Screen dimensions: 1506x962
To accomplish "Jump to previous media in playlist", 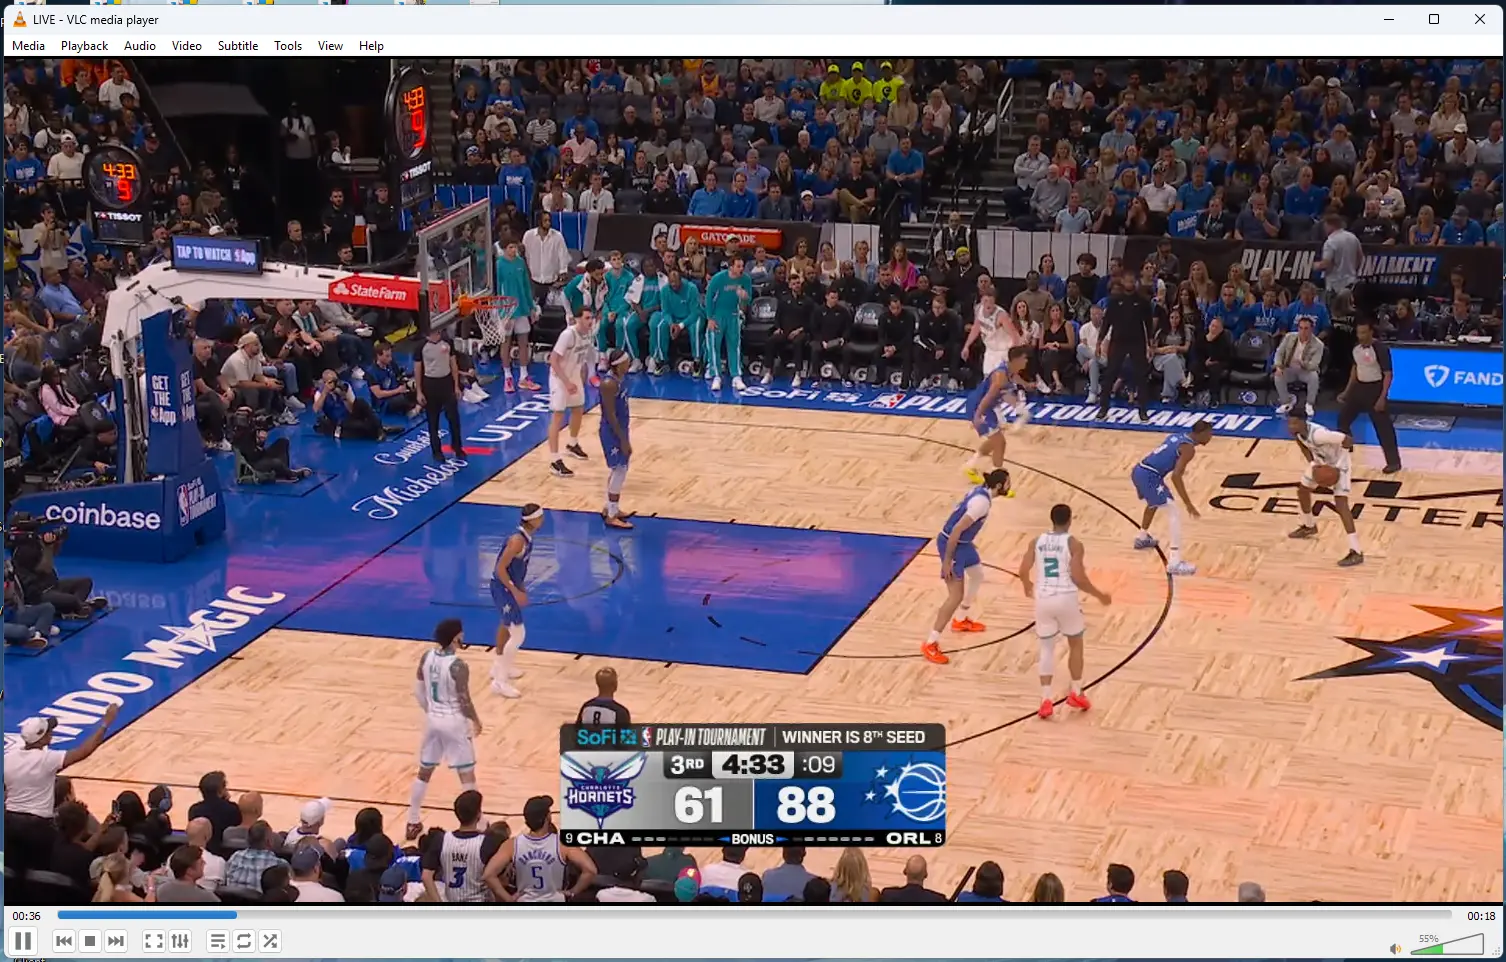I will click(64, 941).
